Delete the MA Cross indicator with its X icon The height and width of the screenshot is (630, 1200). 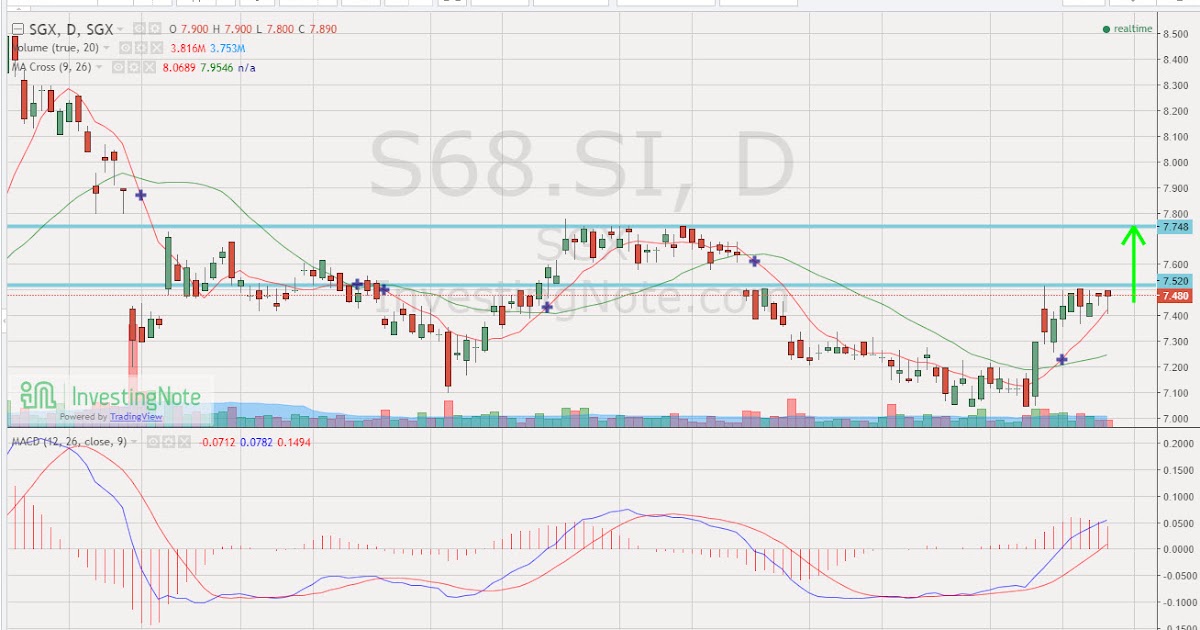[148, 67]
